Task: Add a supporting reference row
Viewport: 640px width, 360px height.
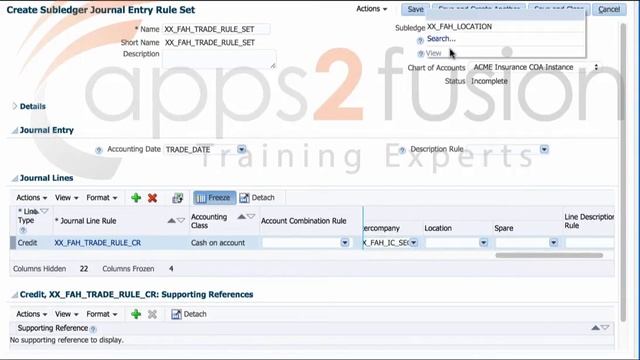Action: point(136,314)
